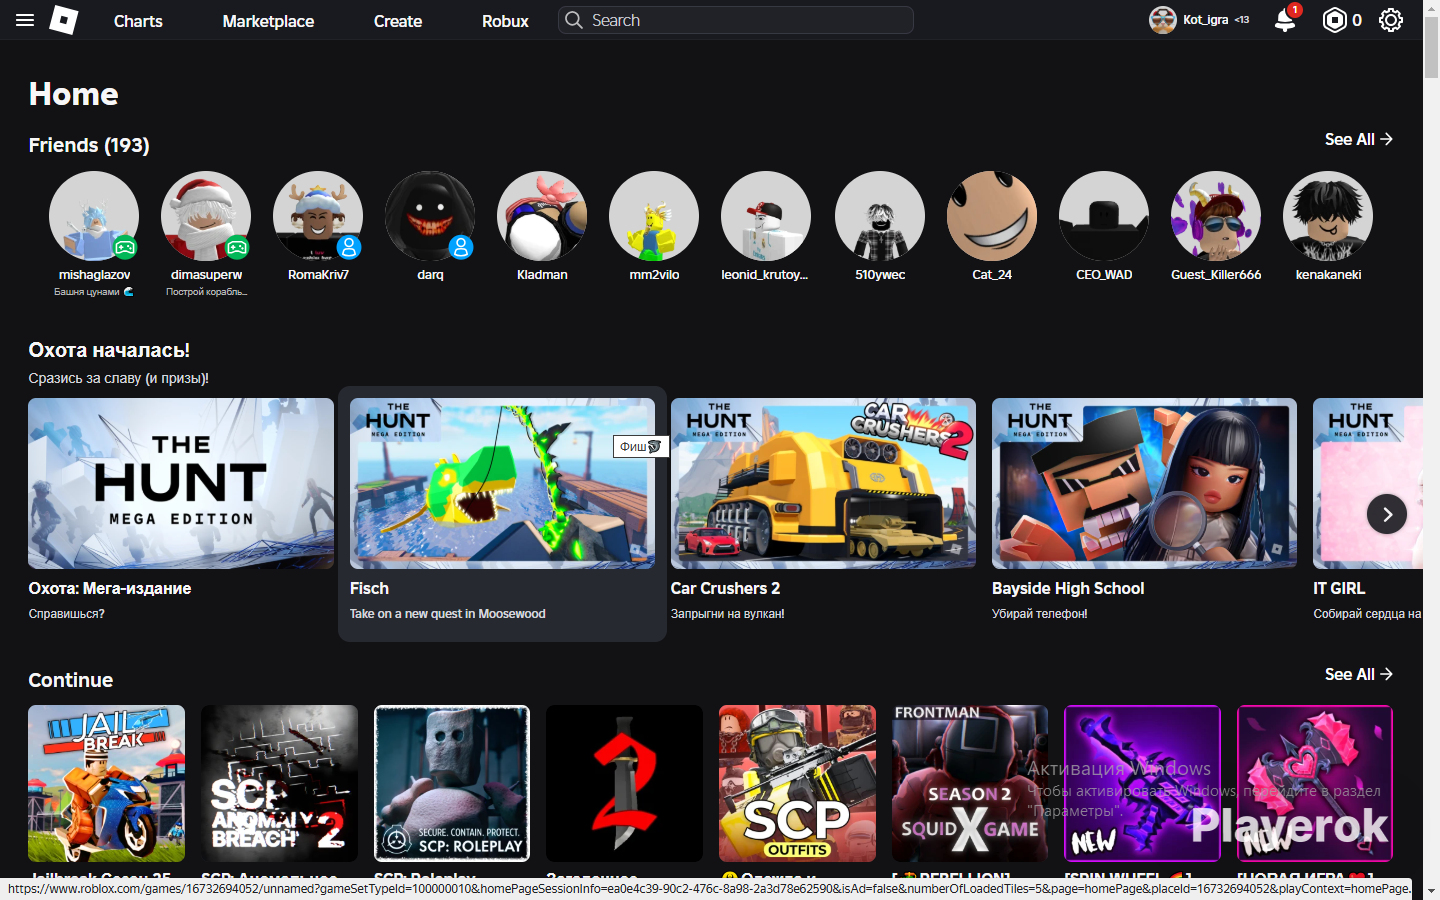The image size is (1440, 900).
Task: Click dimasuperw's 'Построй корабль' status text
Action: [x=206, y=292]
